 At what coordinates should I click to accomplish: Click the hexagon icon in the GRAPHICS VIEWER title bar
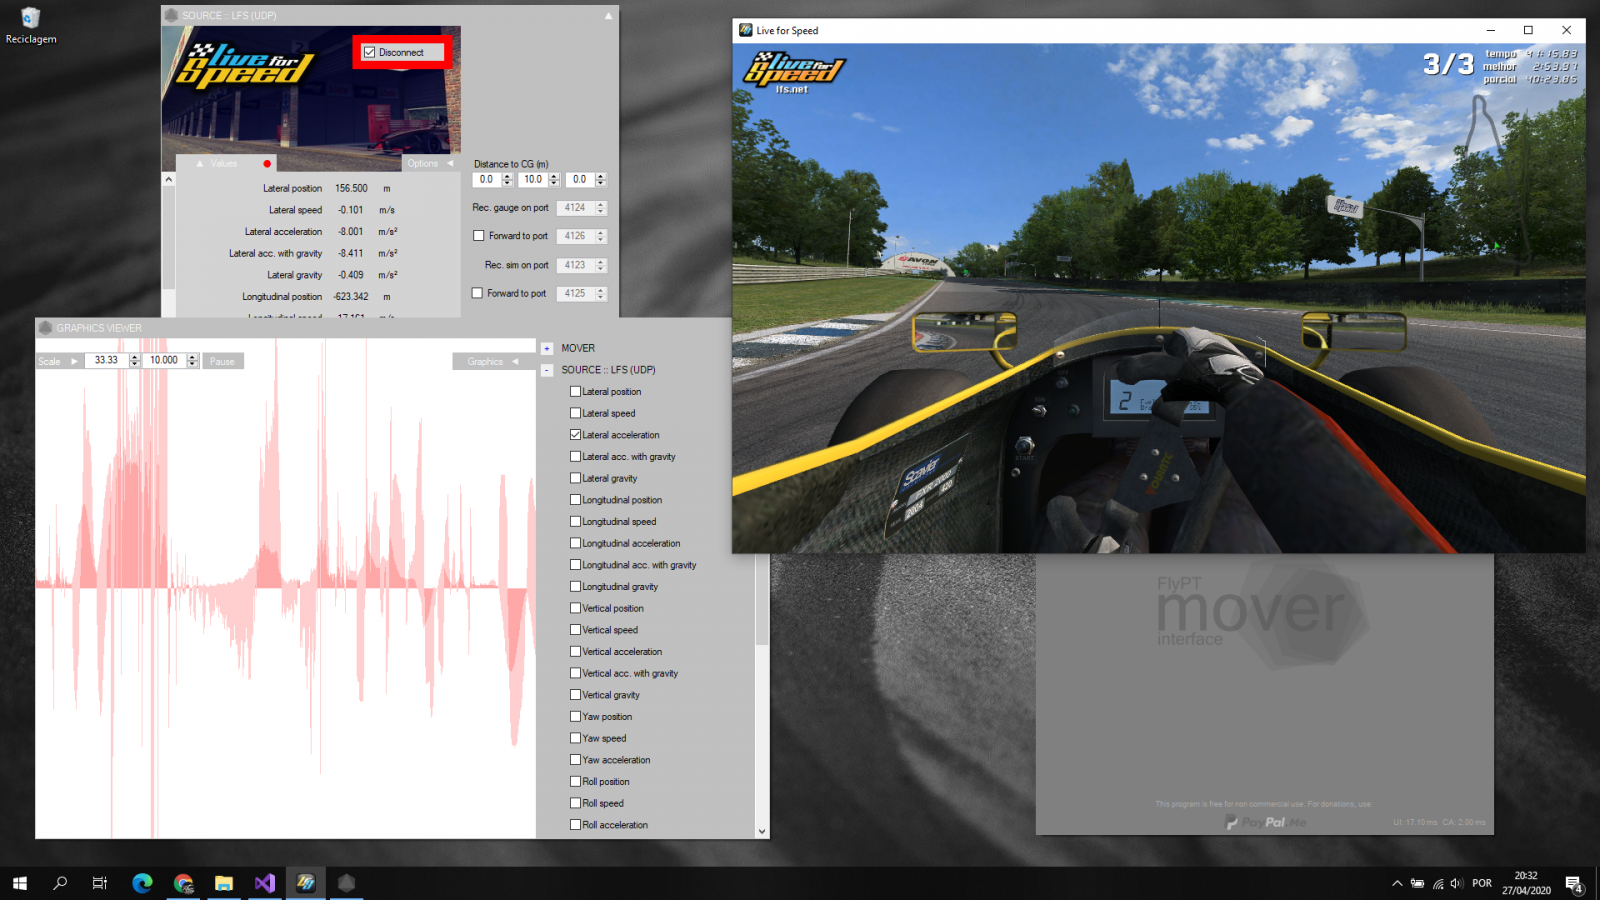pyautogui.click(x=45, y=327)
